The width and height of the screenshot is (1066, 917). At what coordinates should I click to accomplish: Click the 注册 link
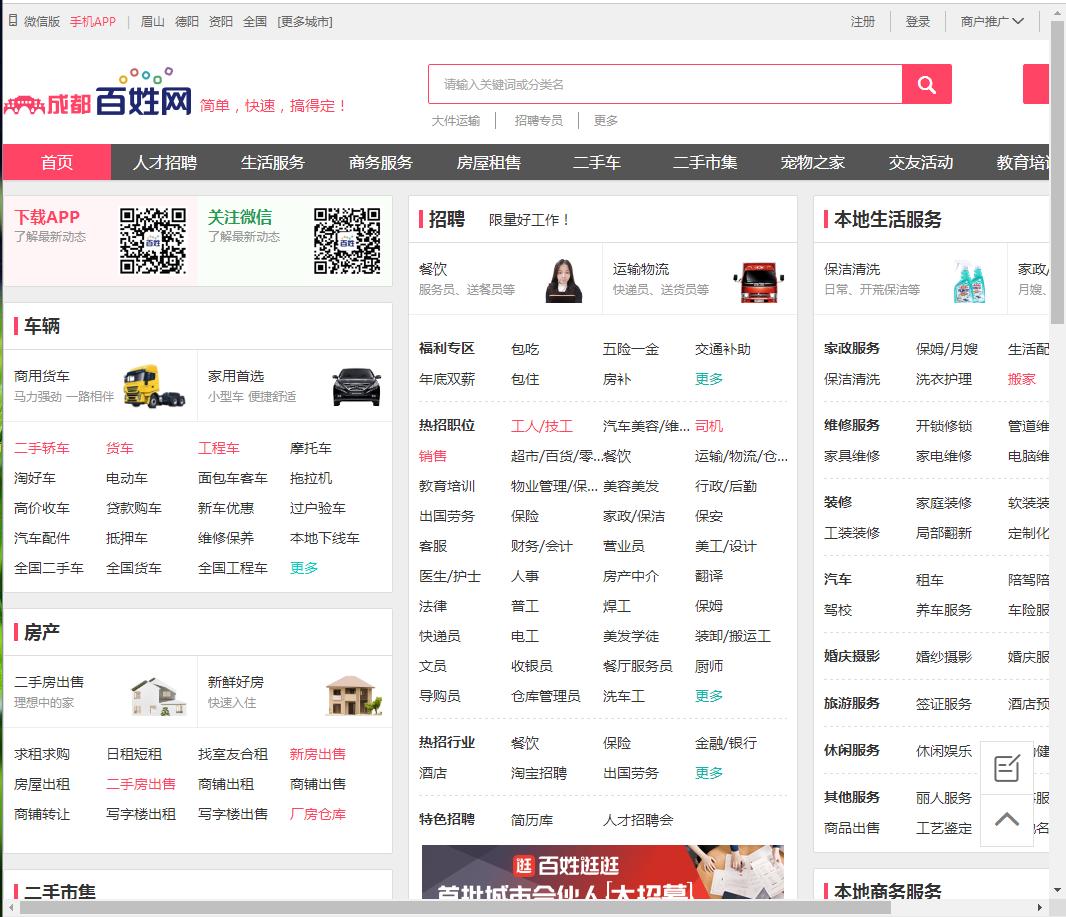click(x=862, y=20)
